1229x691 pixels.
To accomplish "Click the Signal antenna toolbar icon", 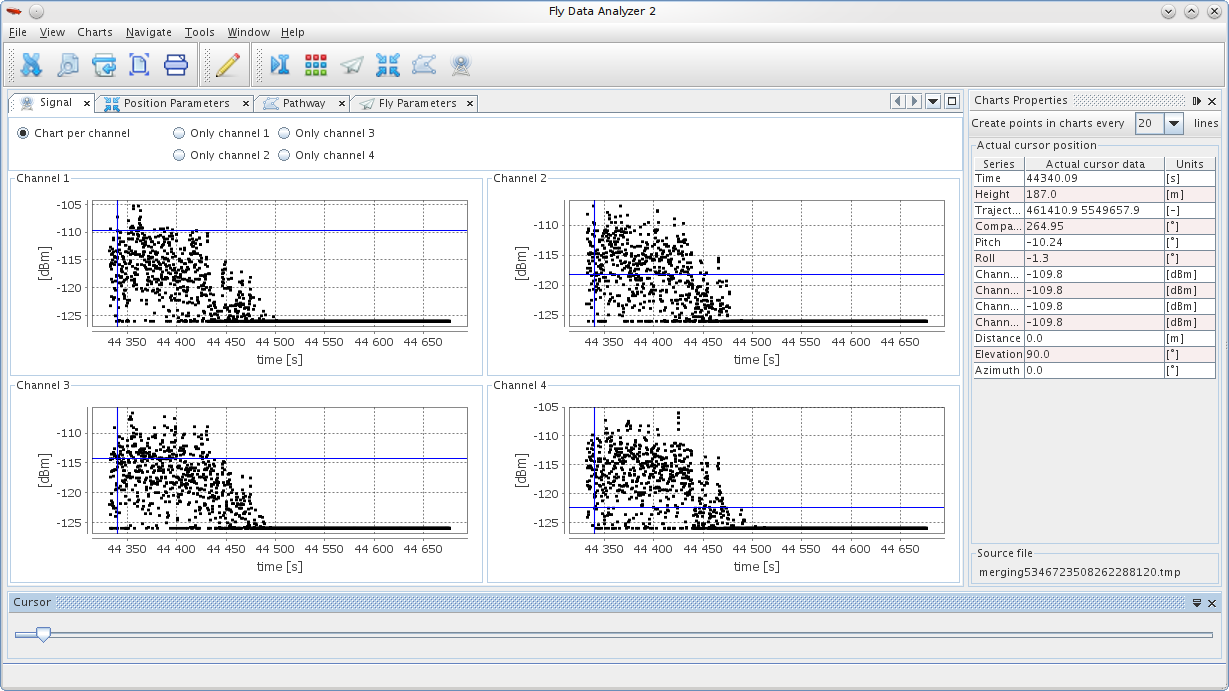I will pyautogui.click(x=460, y=65).
